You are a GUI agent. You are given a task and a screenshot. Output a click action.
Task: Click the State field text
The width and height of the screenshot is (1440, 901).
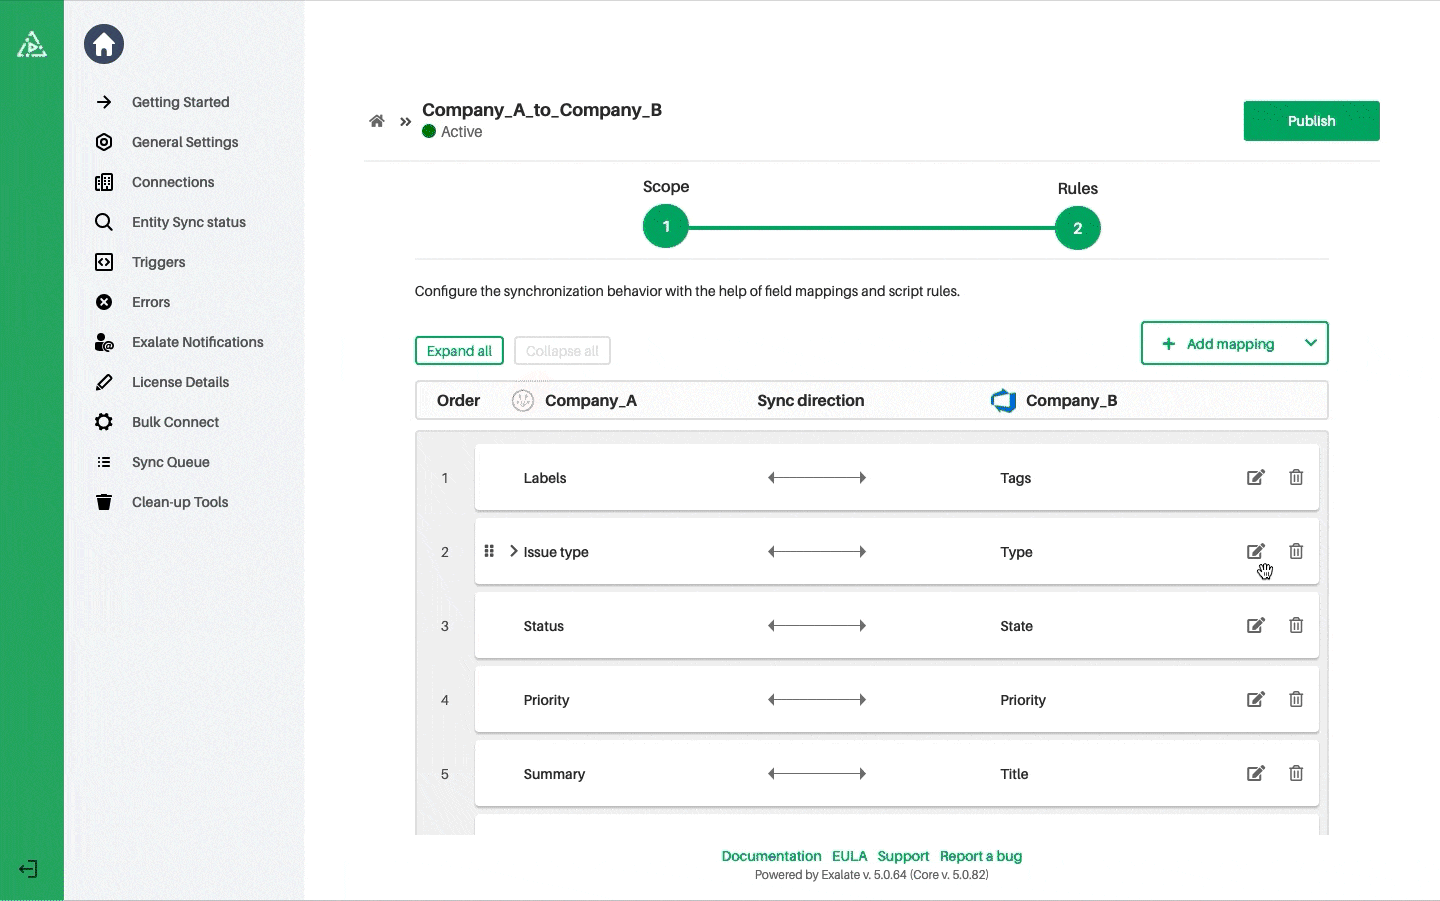tap(1016, 626)
